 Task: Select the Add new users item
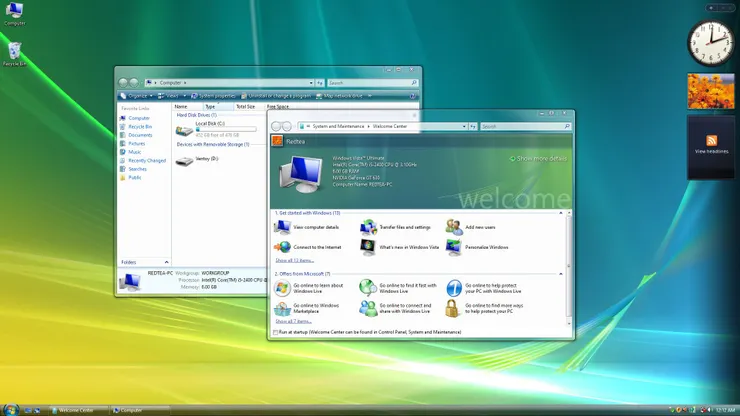click(x=471, y=227)
